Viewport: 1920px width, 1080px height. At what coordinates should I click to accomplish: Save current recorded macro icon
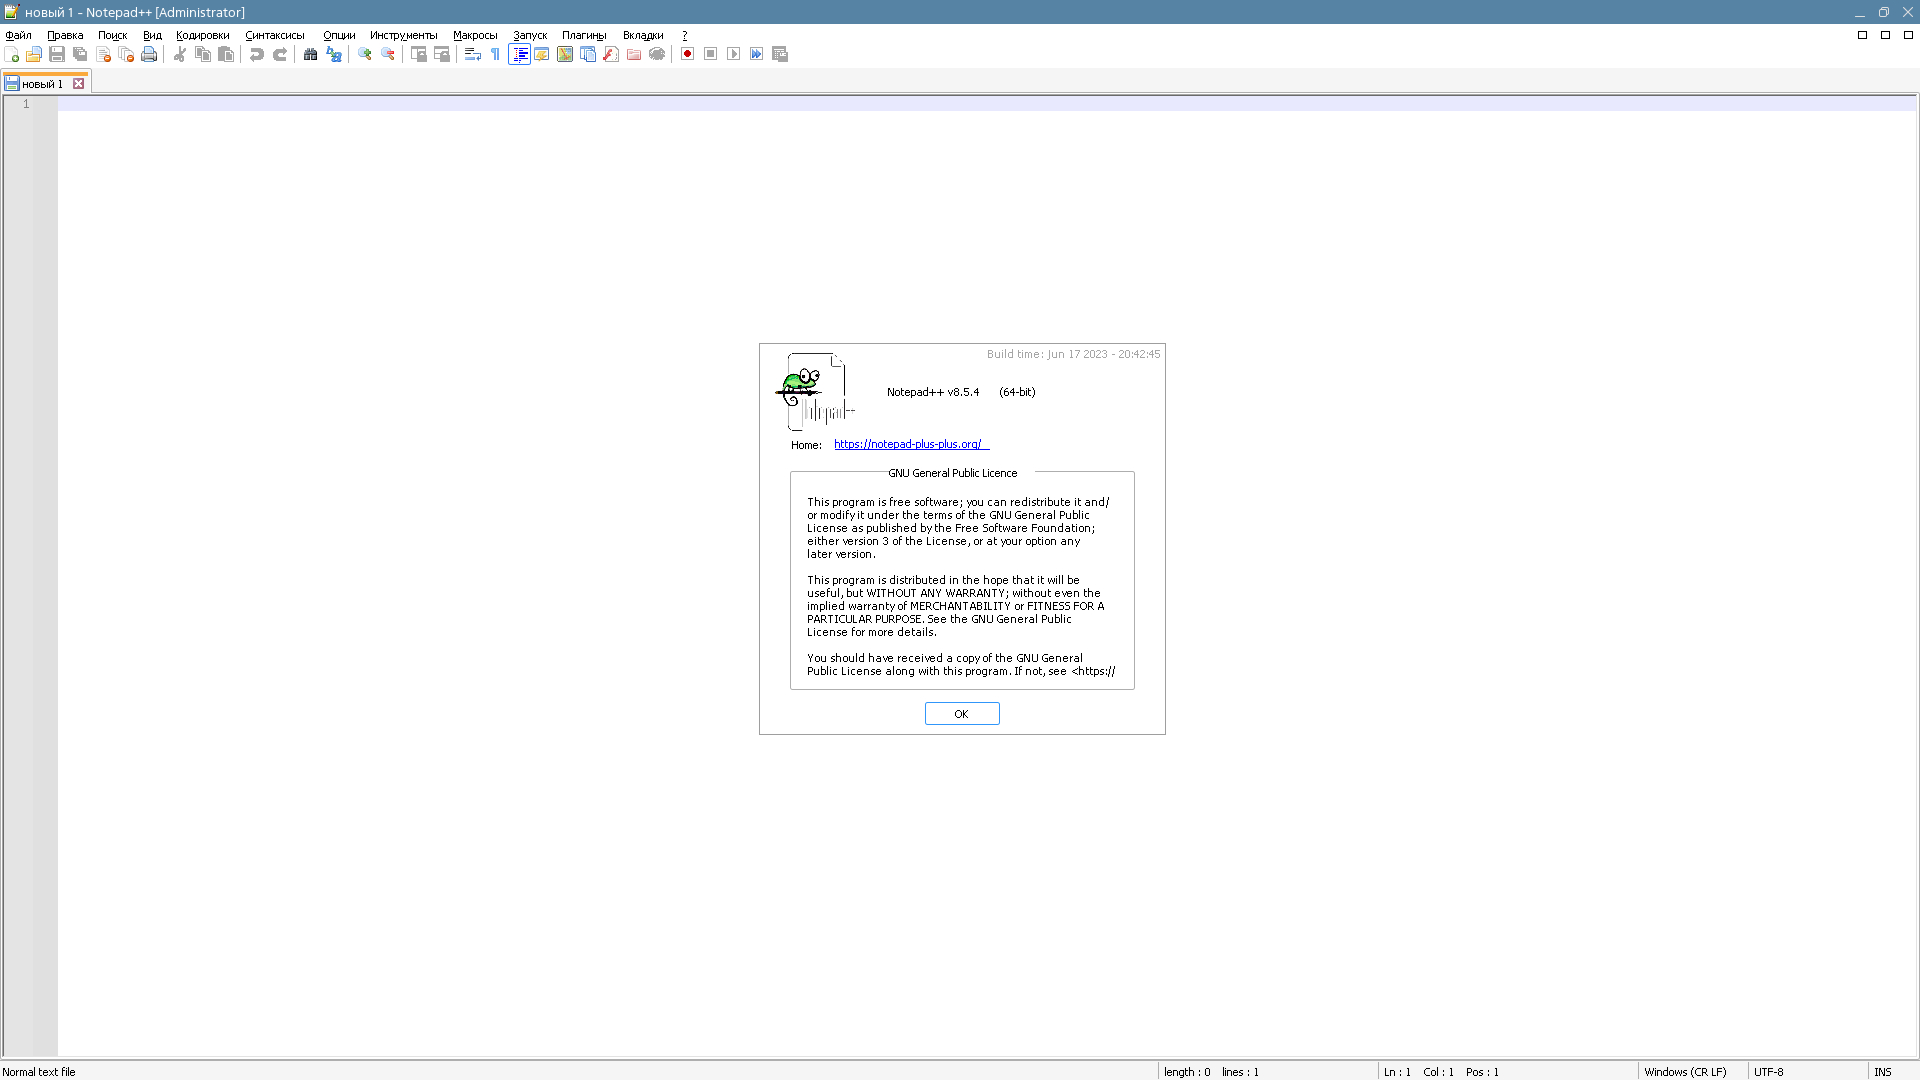(x=780, y=54)
